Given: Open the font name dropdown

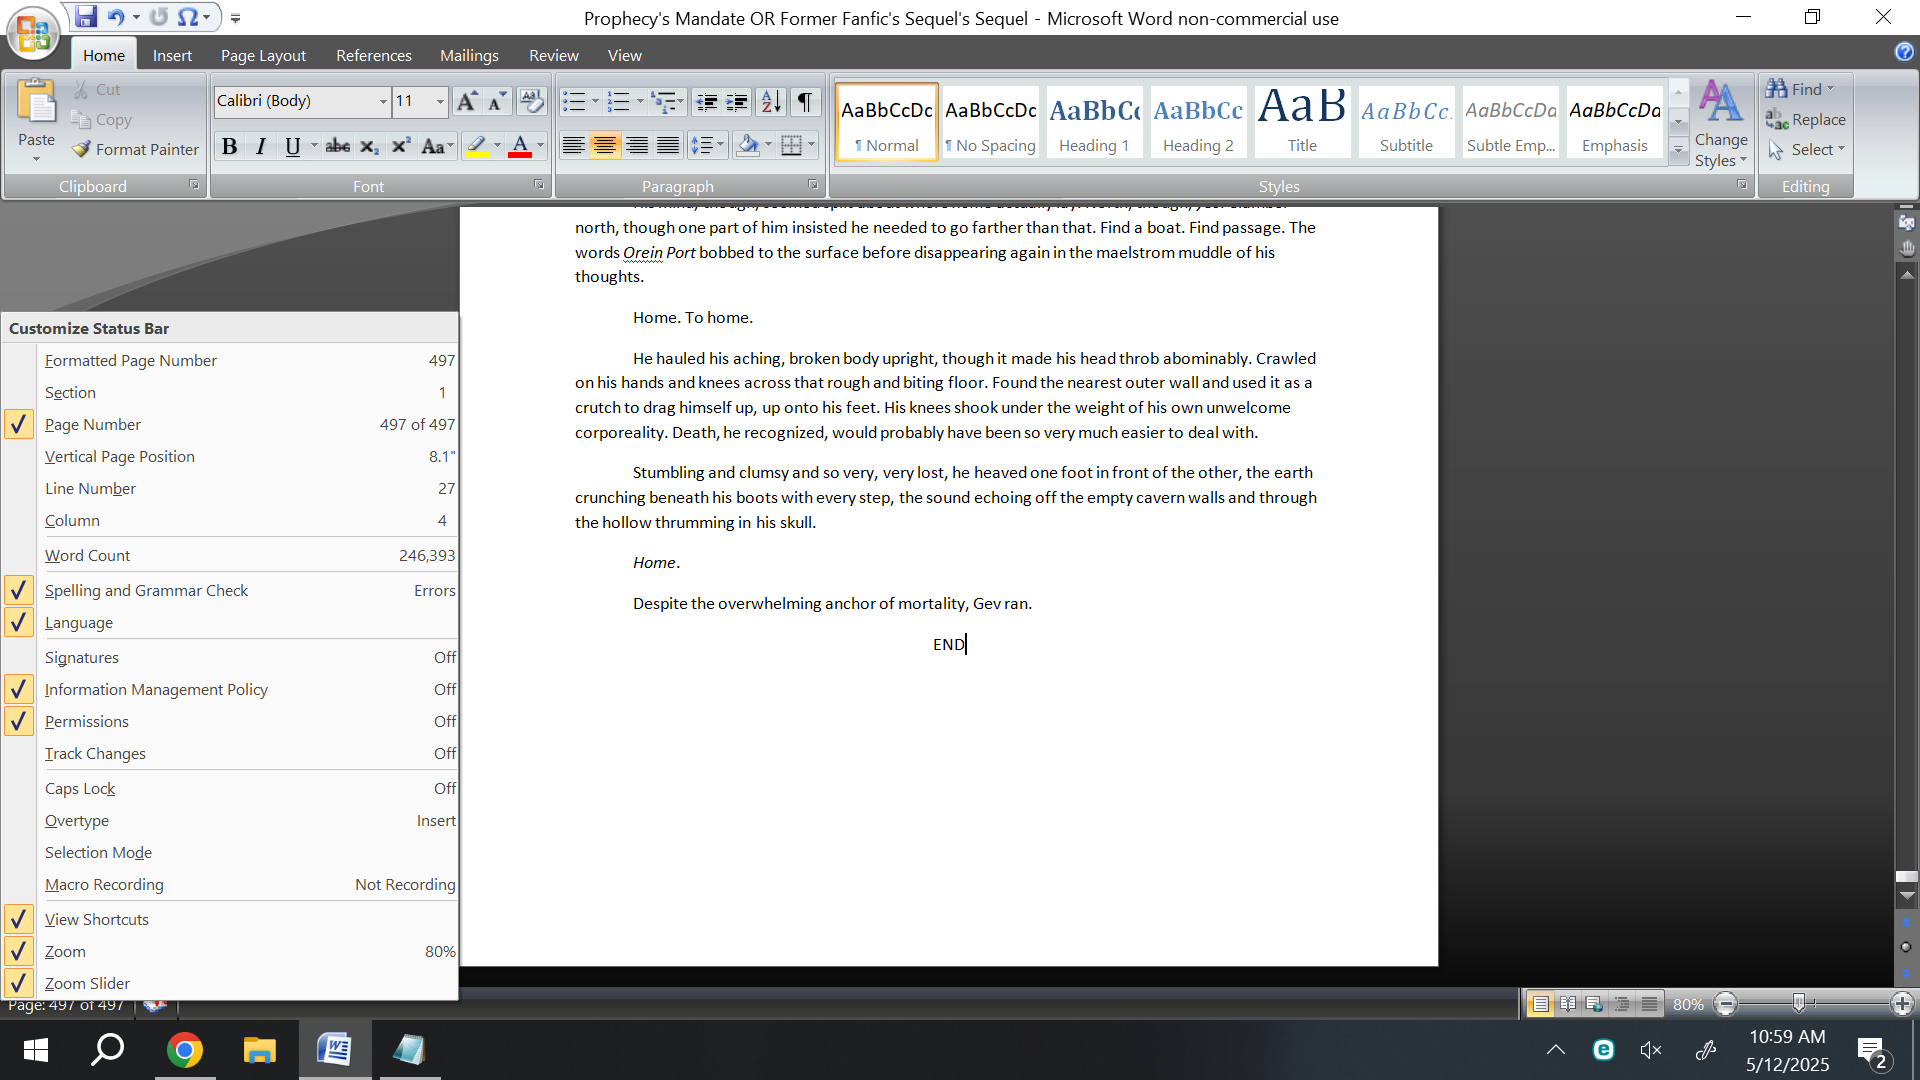Looking at the screenshot, I should tap(383, 101).
